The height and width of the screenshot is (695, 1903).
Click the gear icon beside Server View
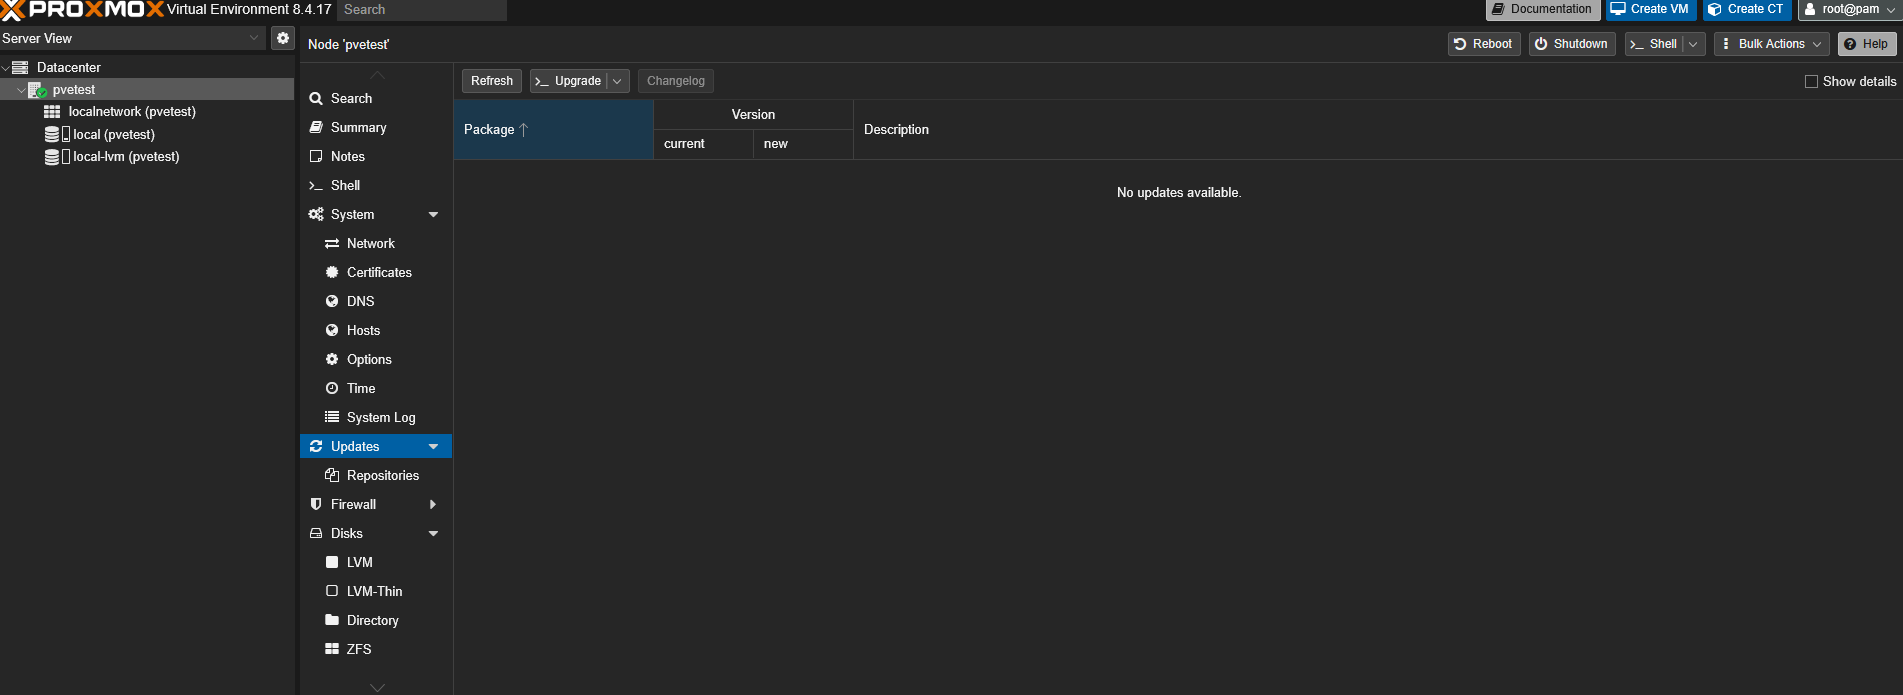[283, 38]
